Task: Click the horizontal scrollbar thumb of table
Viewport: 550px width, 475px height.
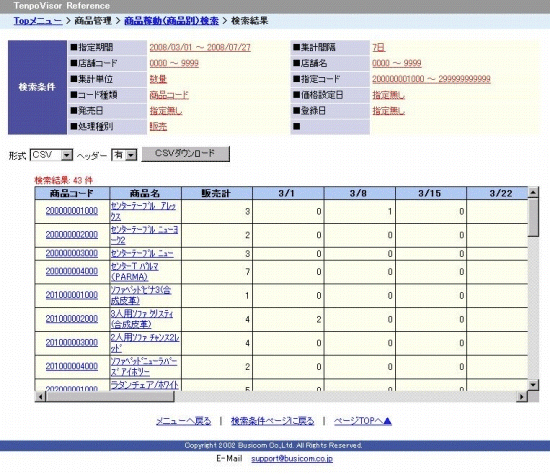Action: (x=110, y=396)
